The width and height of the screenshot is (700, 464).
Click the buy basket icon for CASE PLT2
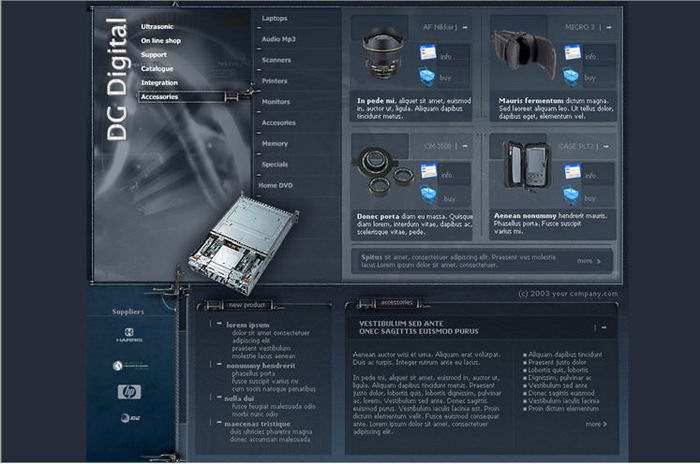[572, 194]
